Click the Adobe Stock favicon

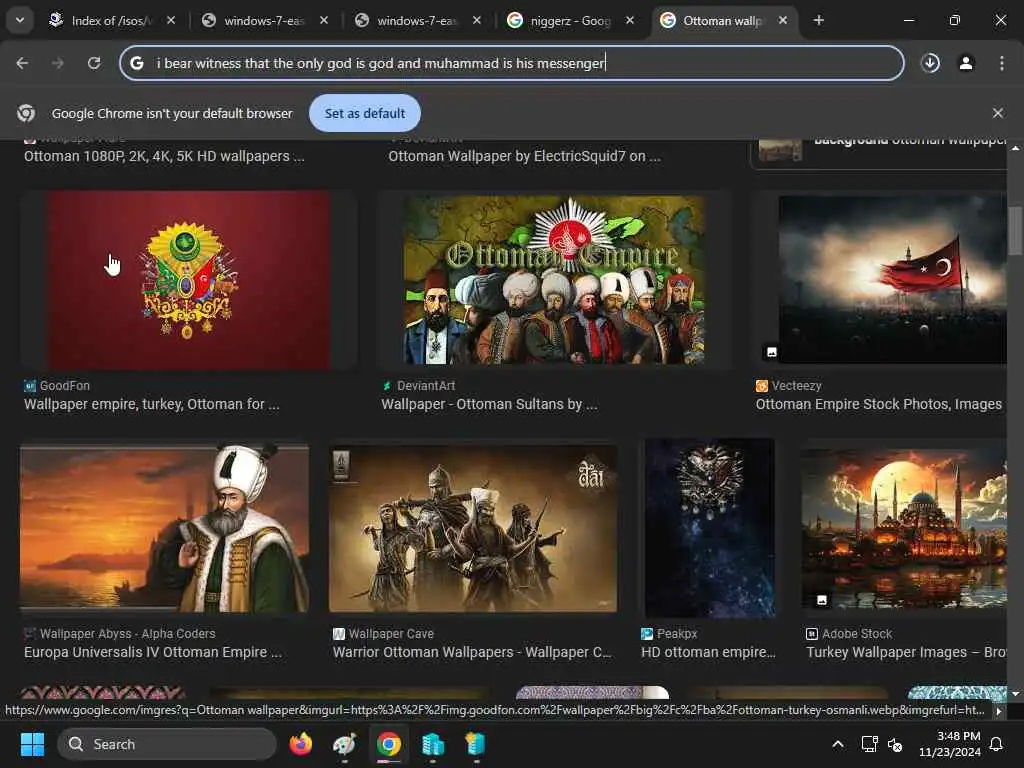tap(812, 633)
